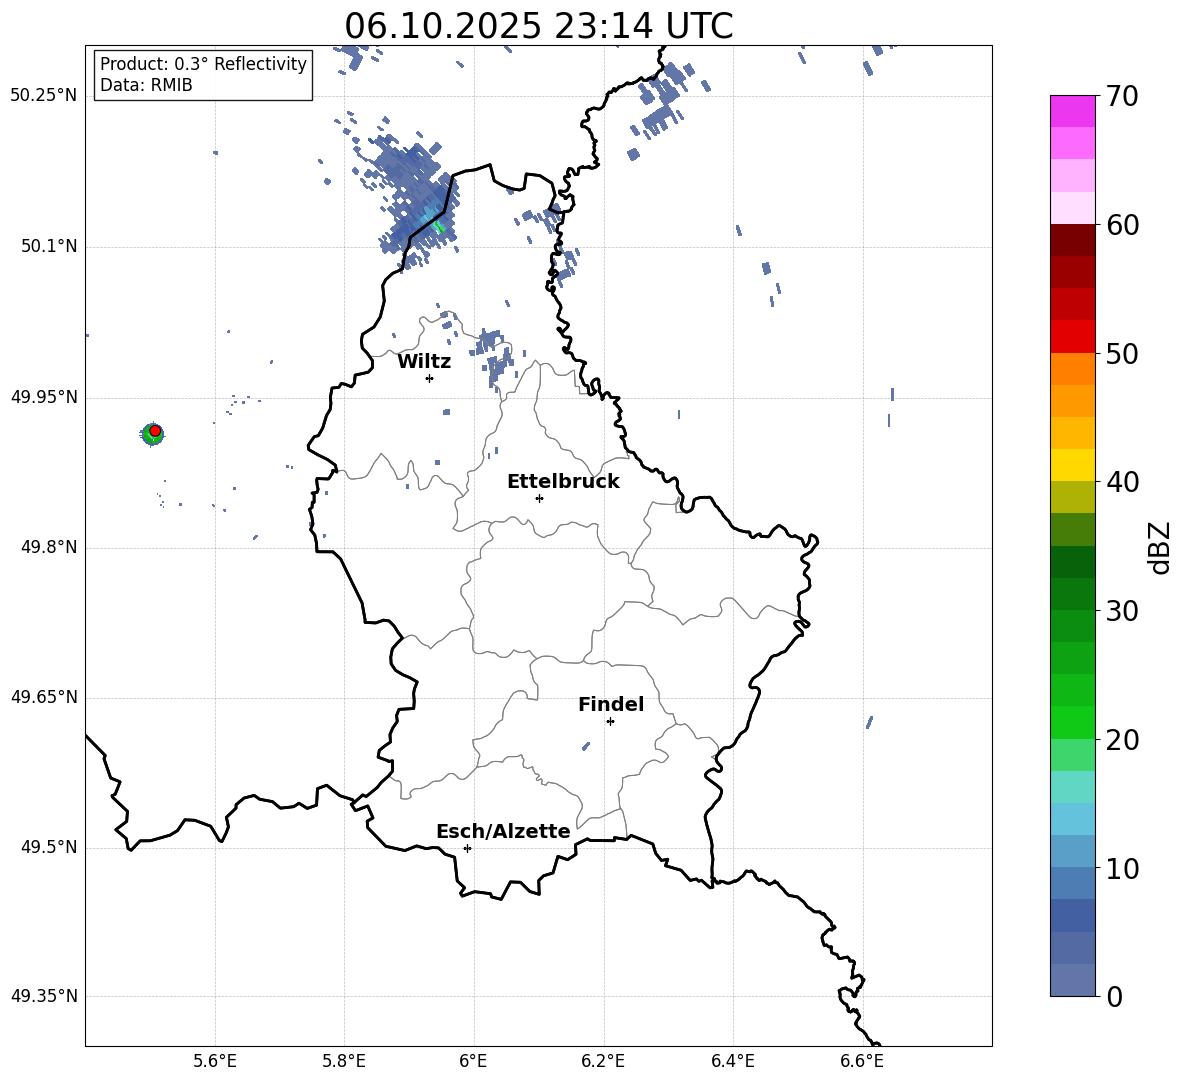Click the colorbar tick value 10
The width and height of the screenshot is (1184, 1081).
click(1122, 868)
